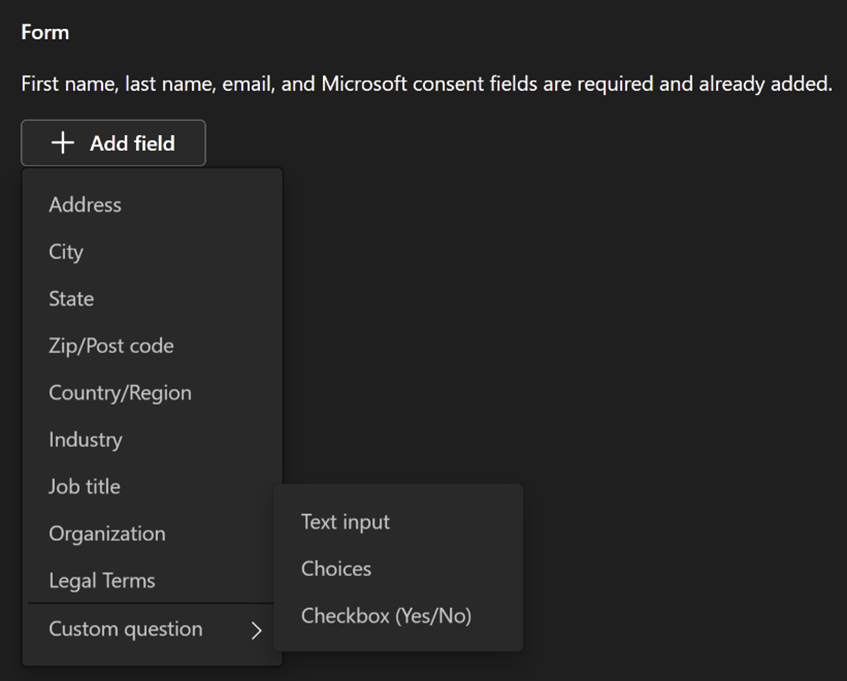Open the Custom question submenu item
Viewport: 847px width, 681px height.
[126, 629]
